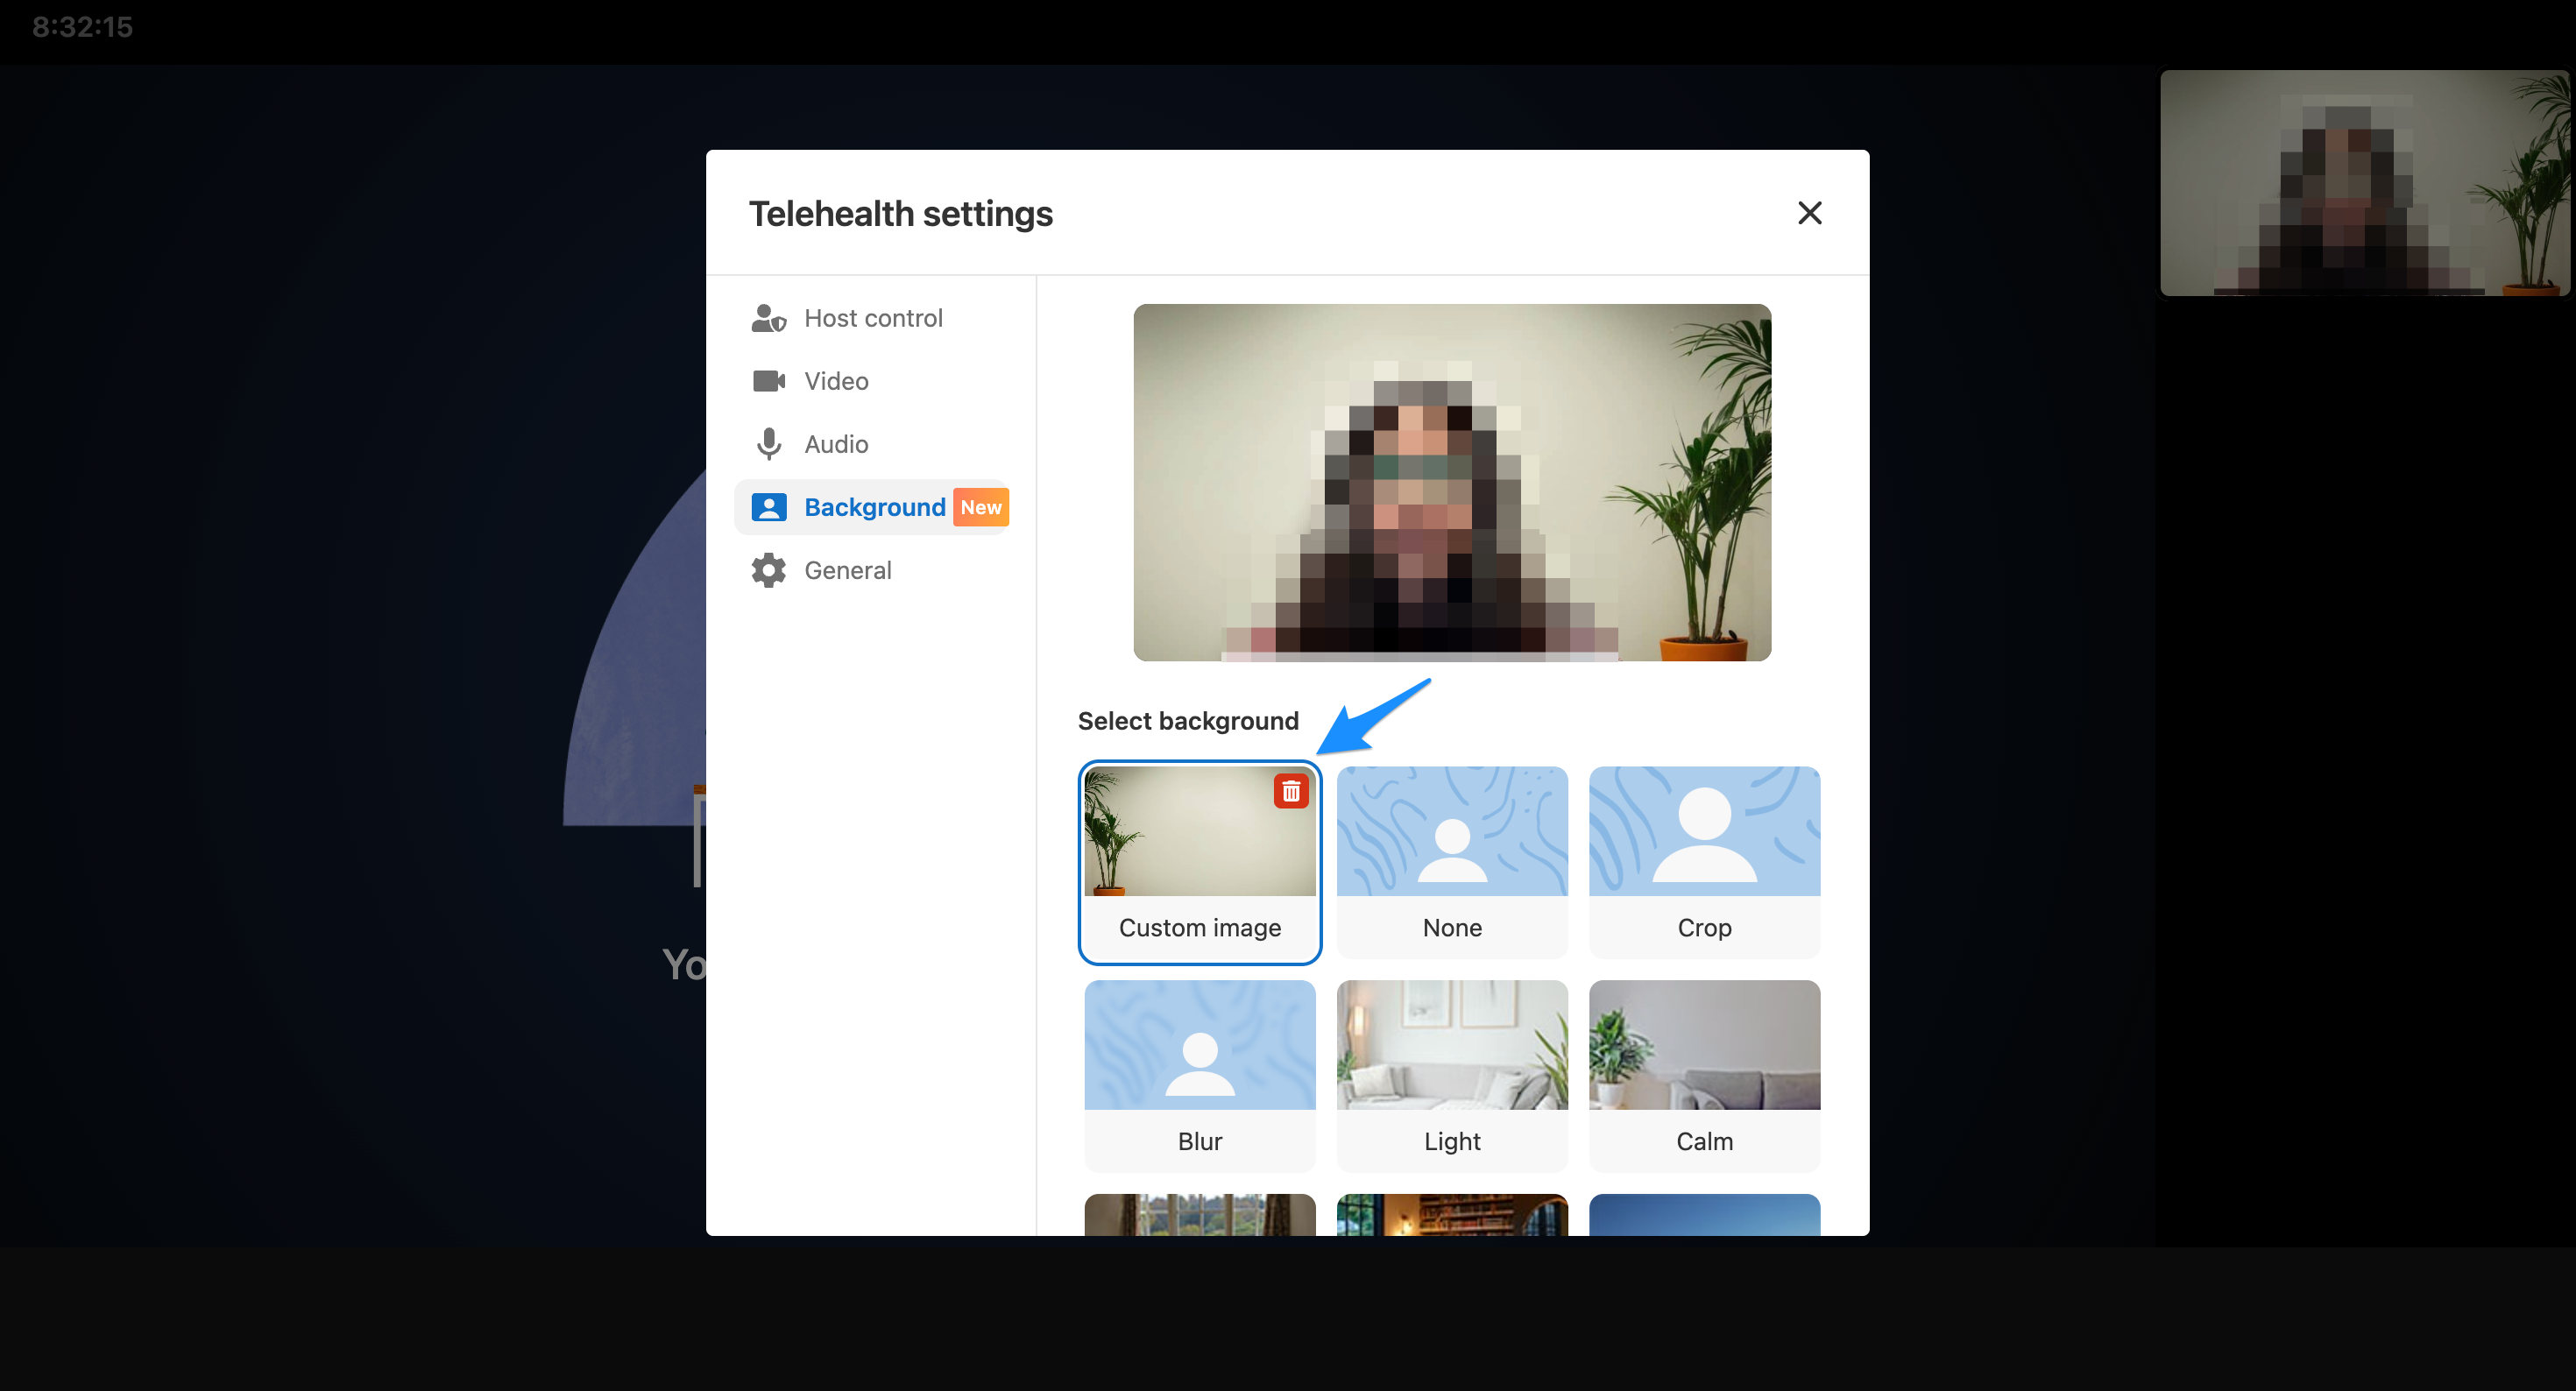This screenshot has width=2576, height=1391.
Task: Switch to the Audio settings tab
Action: (872, 444)
